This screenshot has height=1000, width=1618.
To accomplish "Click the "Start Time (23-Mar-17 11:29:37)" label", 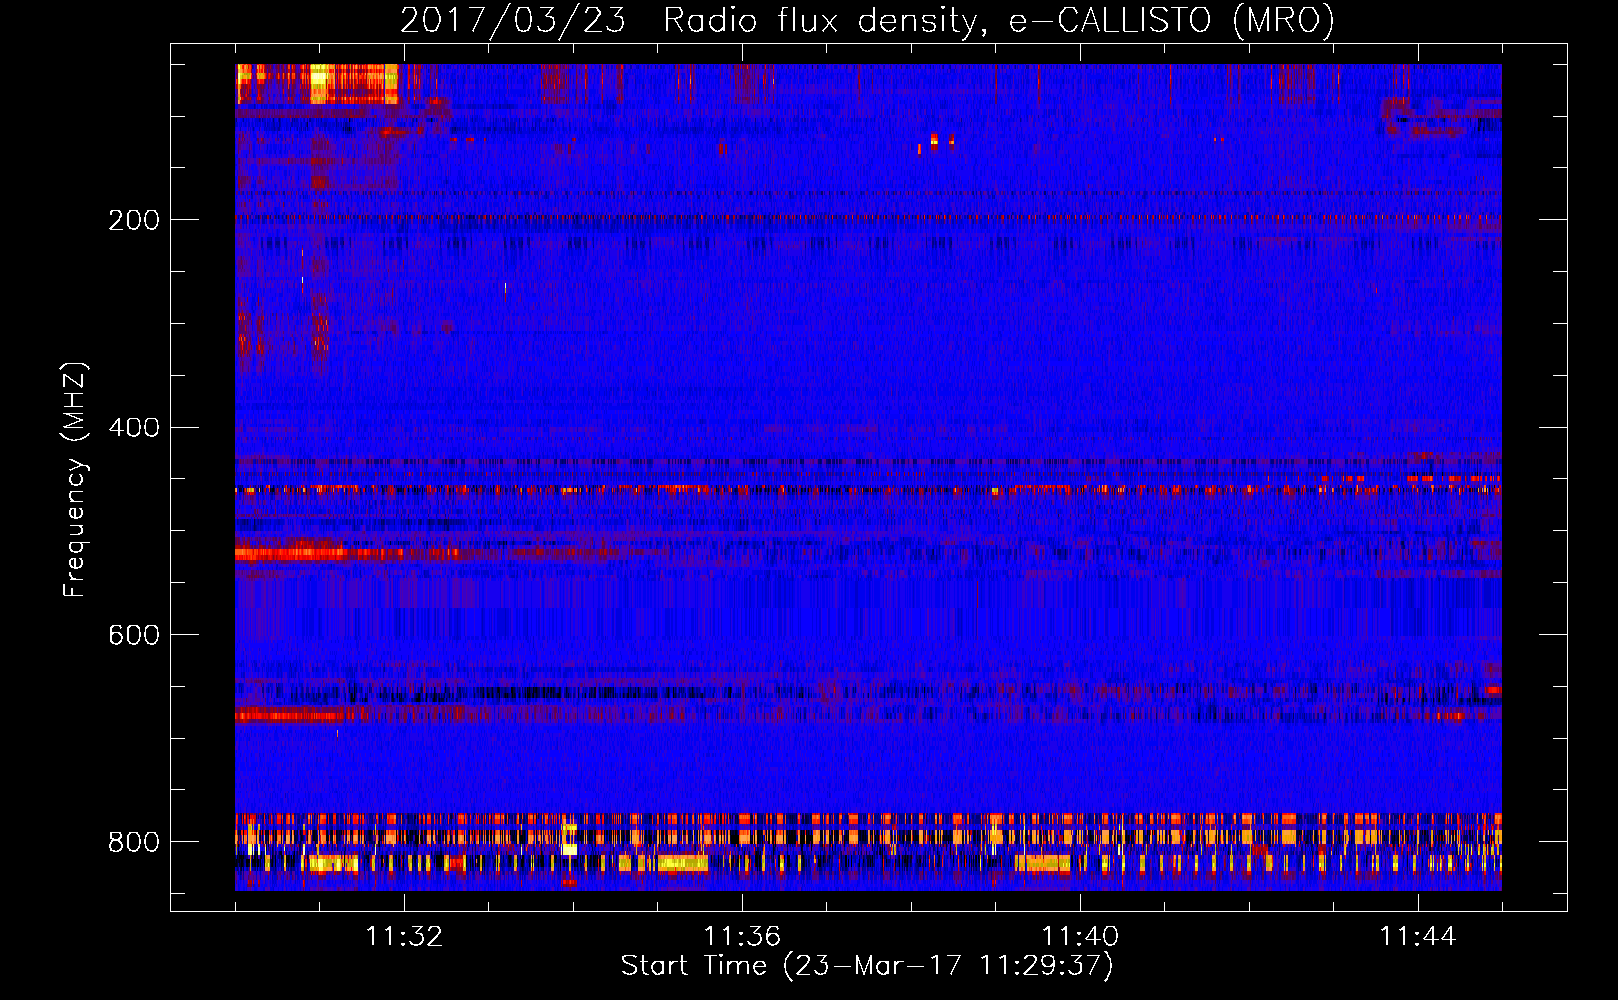I will [867, 966].
